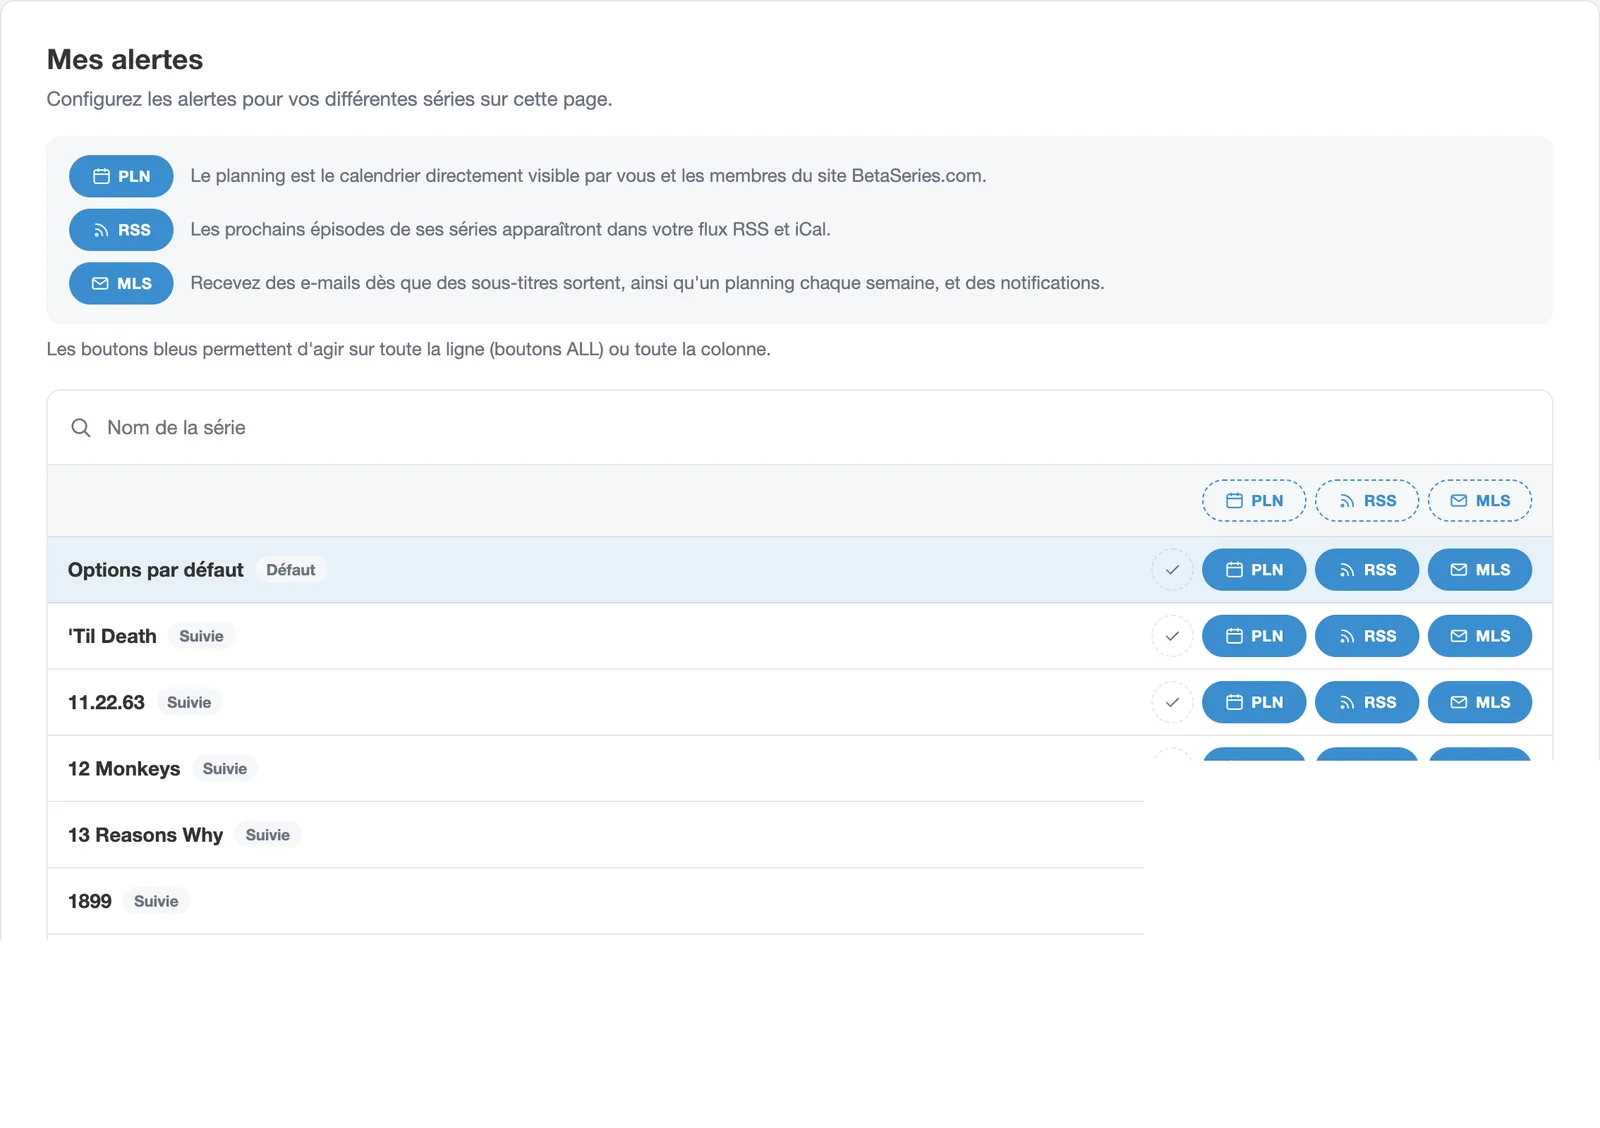1600x1128 pixels.
Task: Toggle MLS alert for 11.22.63
Action: pos(1480,702)
